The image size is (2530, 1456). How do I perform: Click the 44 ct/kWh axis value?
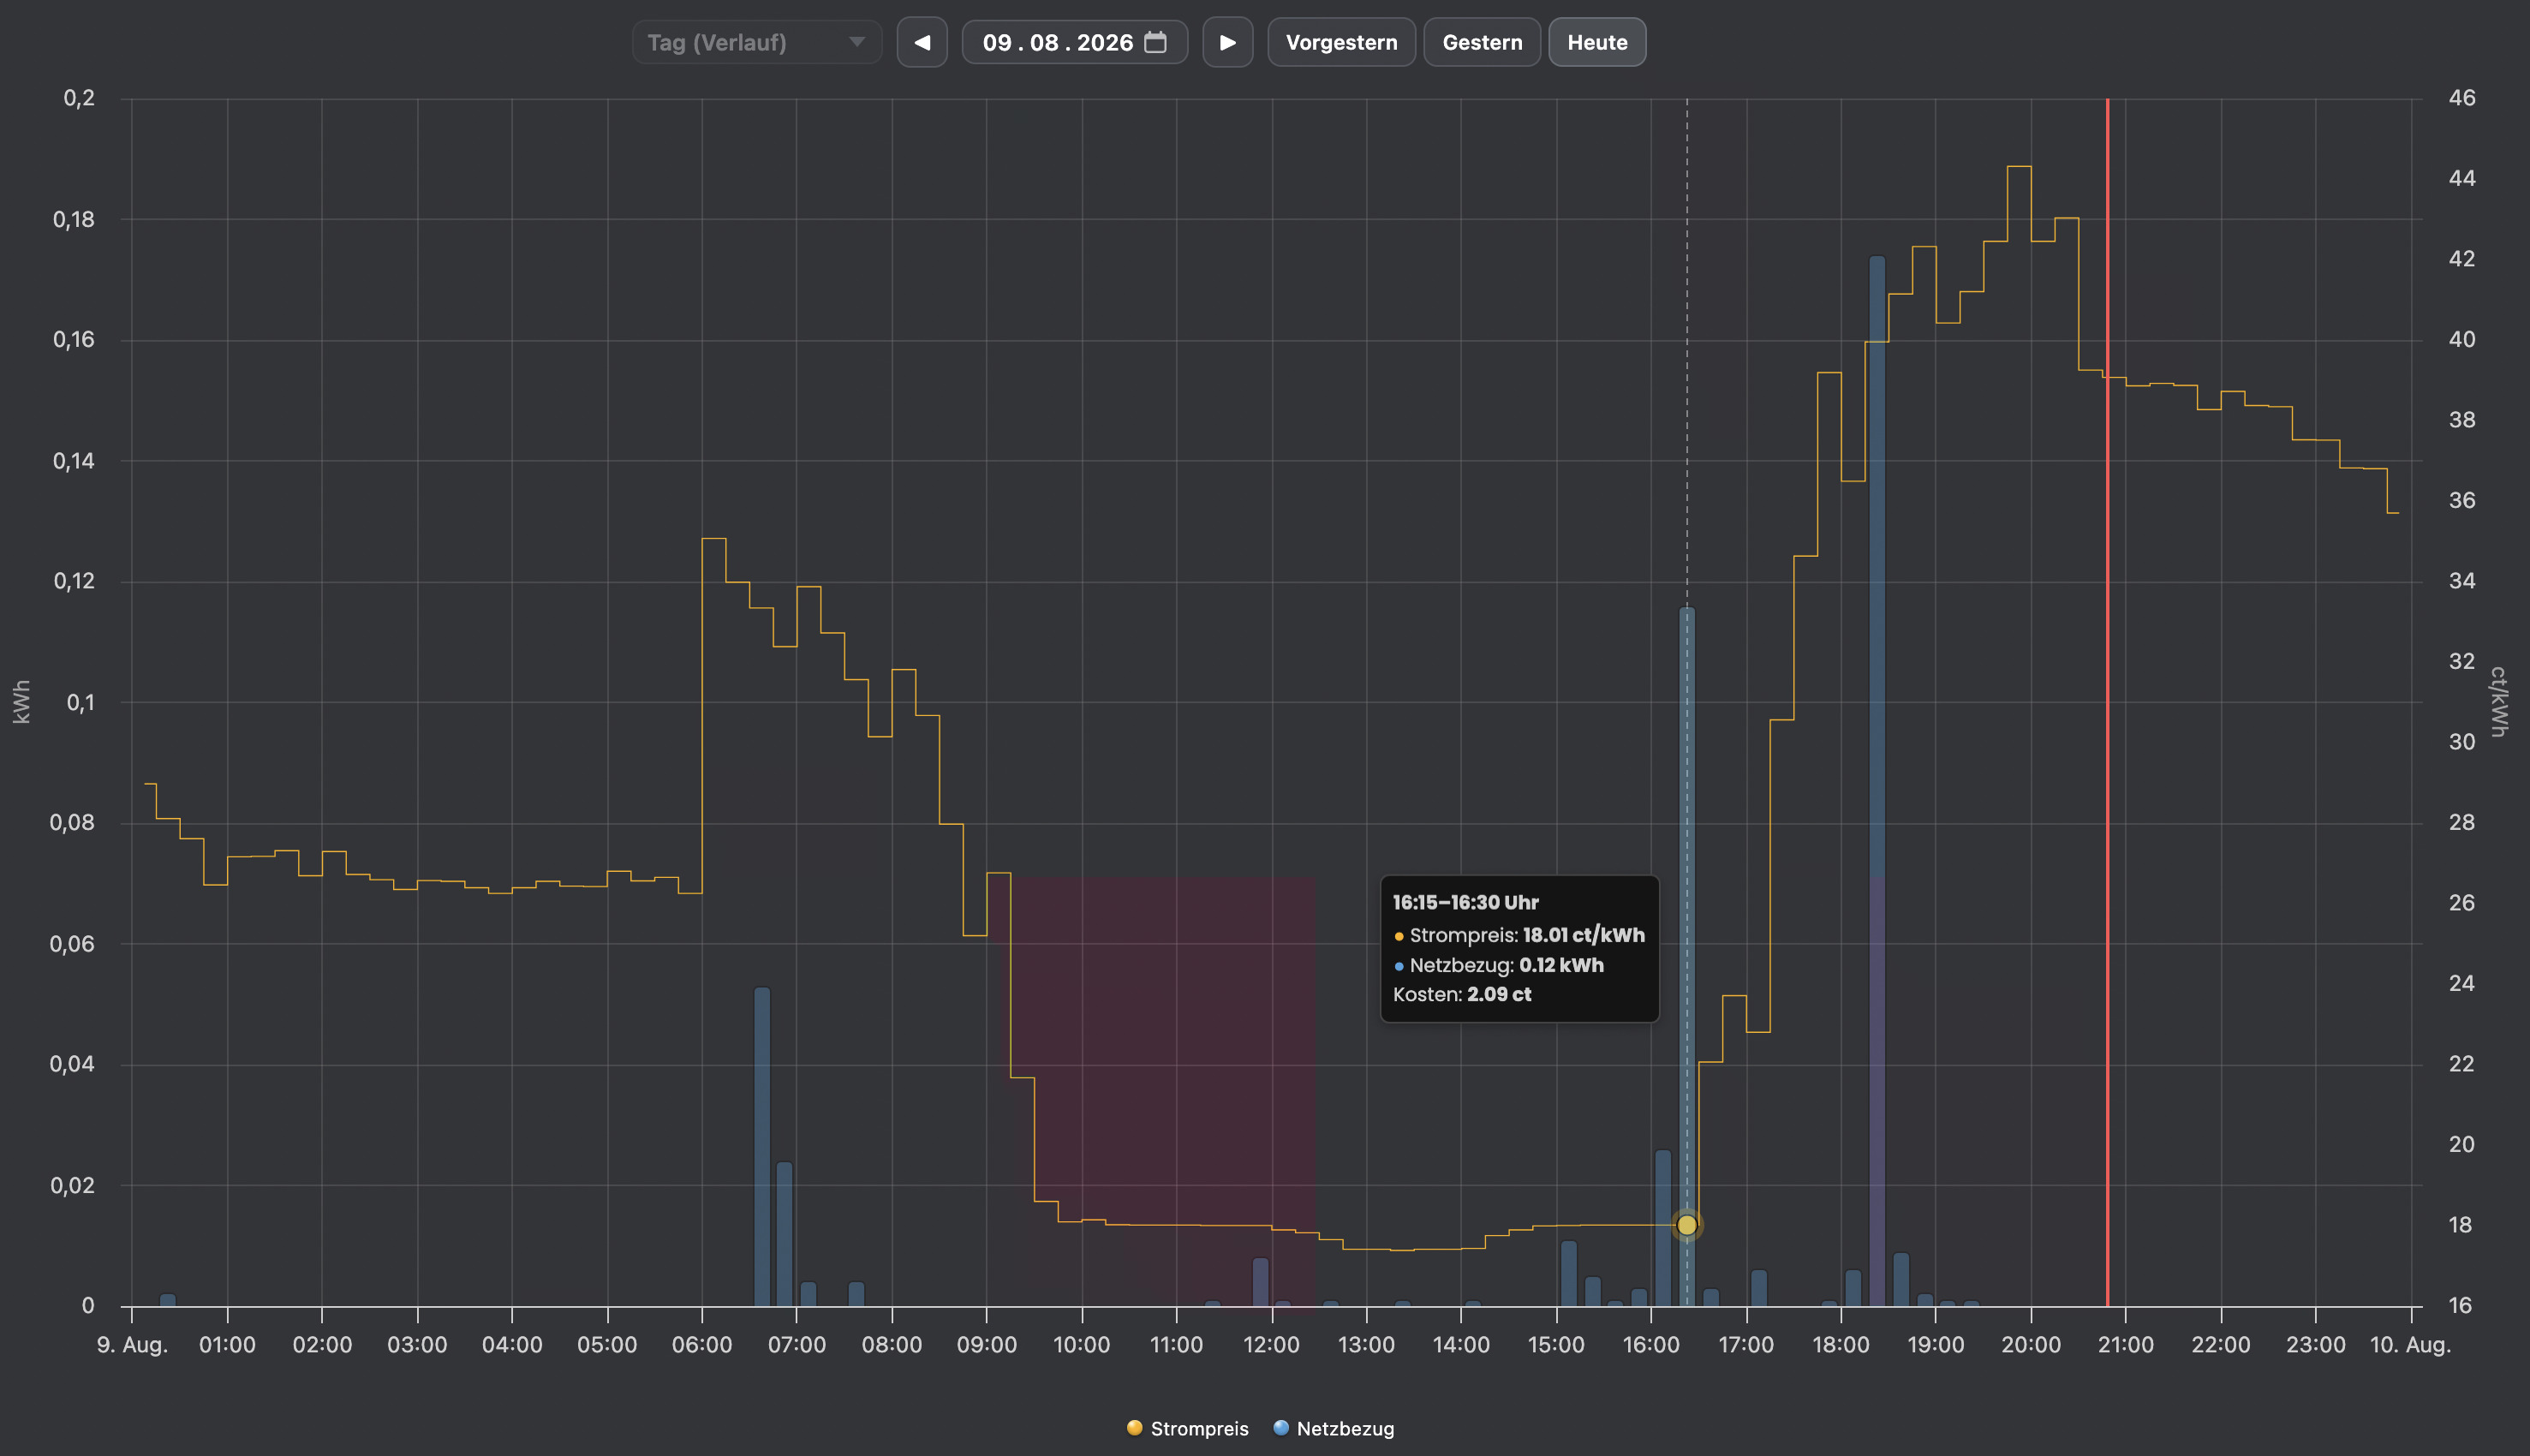point(2462,178)
